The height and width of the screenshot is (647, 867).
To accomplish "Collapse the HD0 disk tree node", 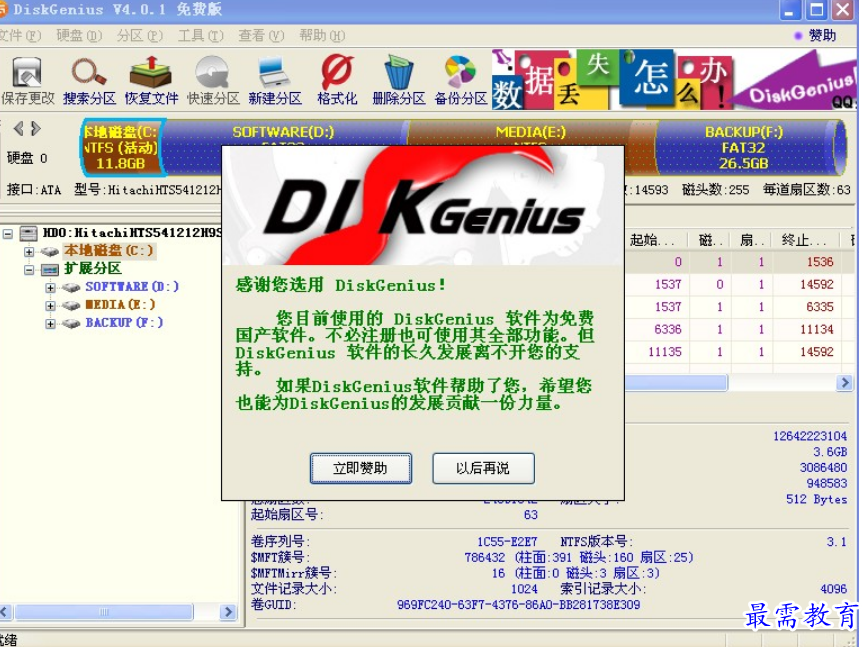I will tap(8, 234).
